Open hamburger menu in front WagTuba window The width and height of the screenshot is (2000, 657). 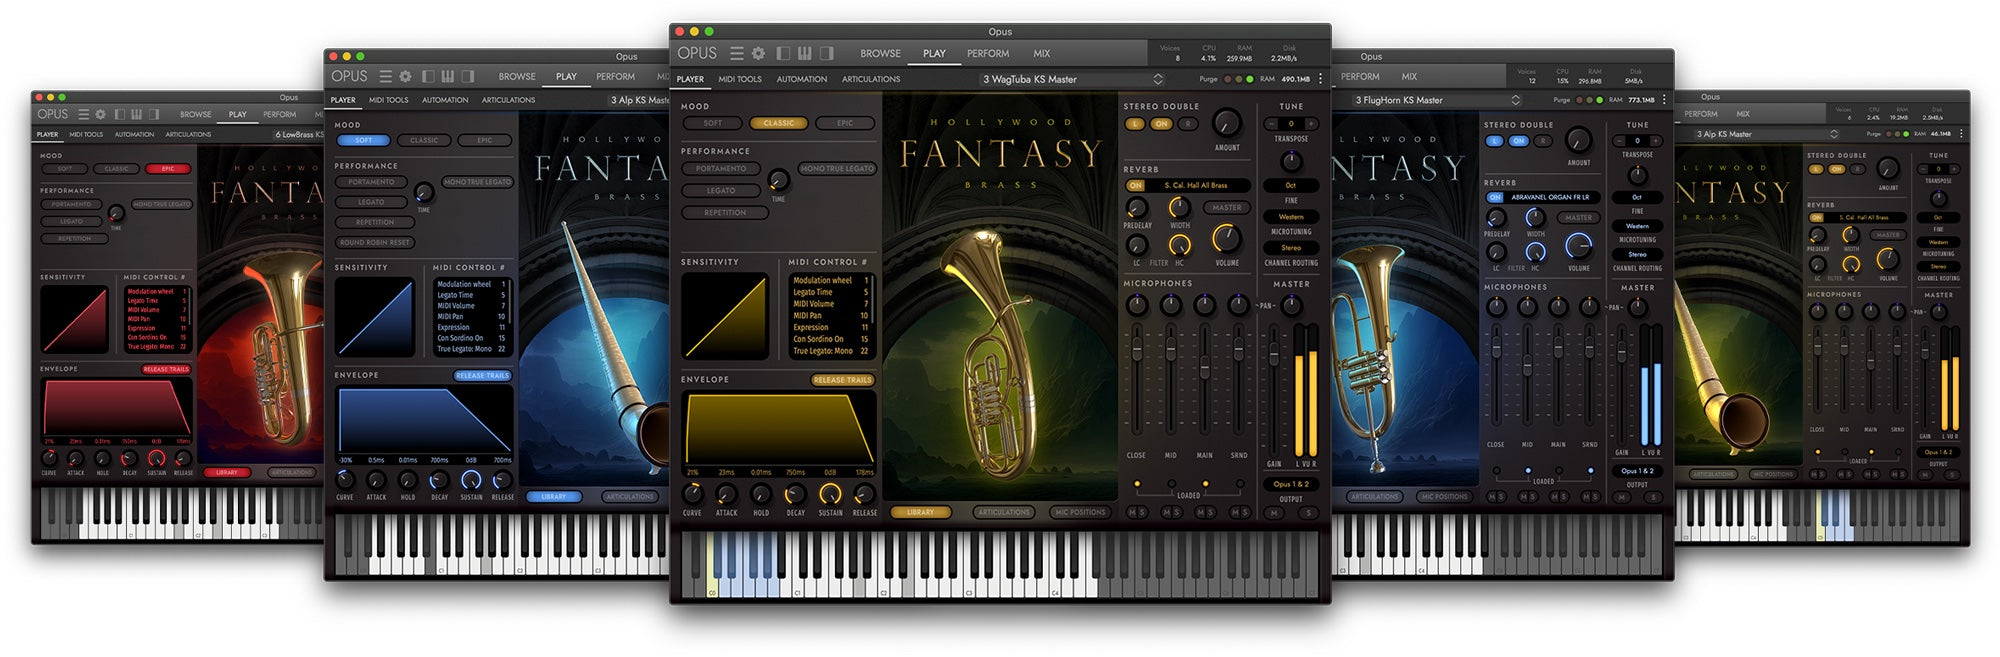click(737, 53)
